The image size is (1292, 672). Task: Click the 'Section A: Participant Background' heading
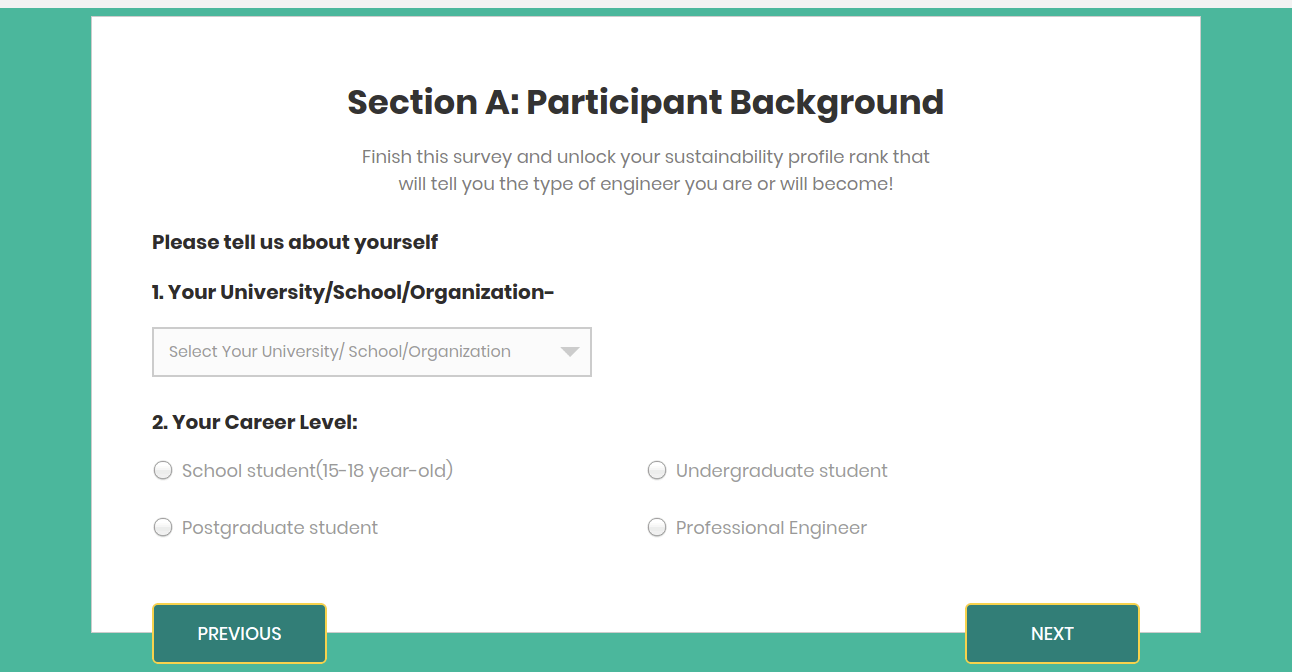pyautogui.click(x=645, y=102)
